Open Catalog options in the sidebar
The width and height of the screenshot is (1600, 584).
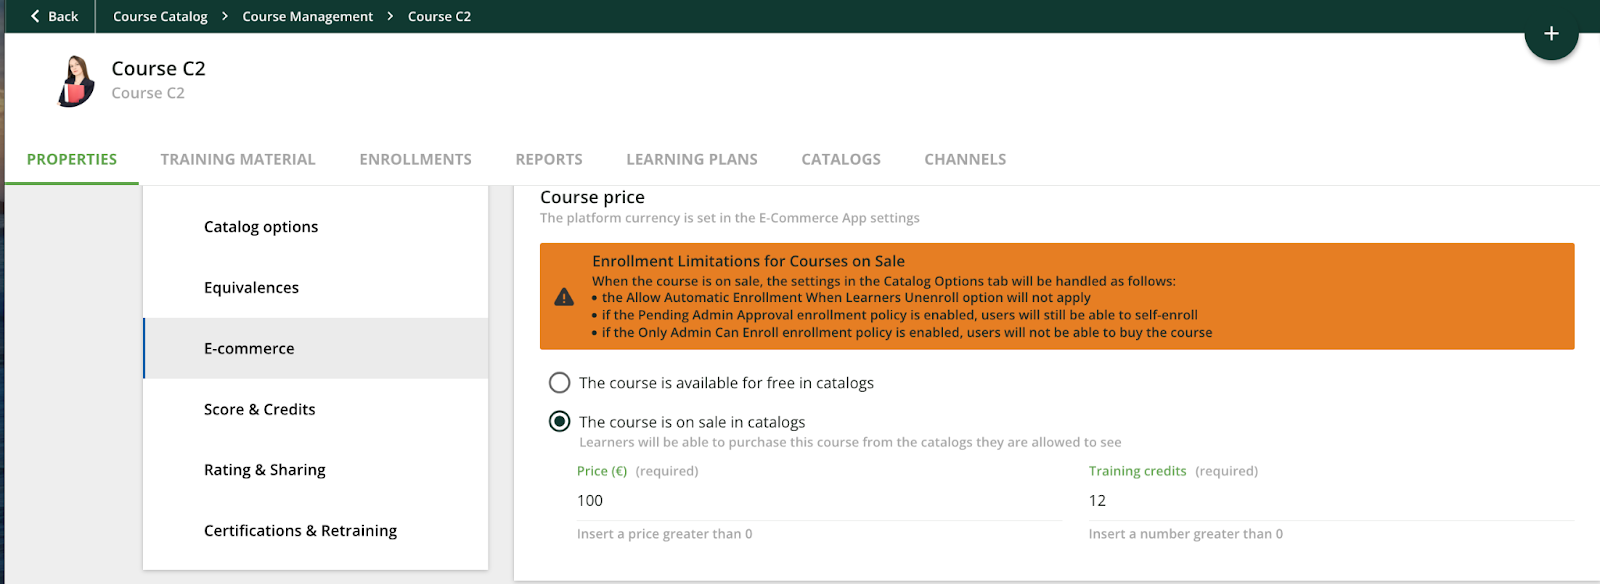(x=261, y=227)
